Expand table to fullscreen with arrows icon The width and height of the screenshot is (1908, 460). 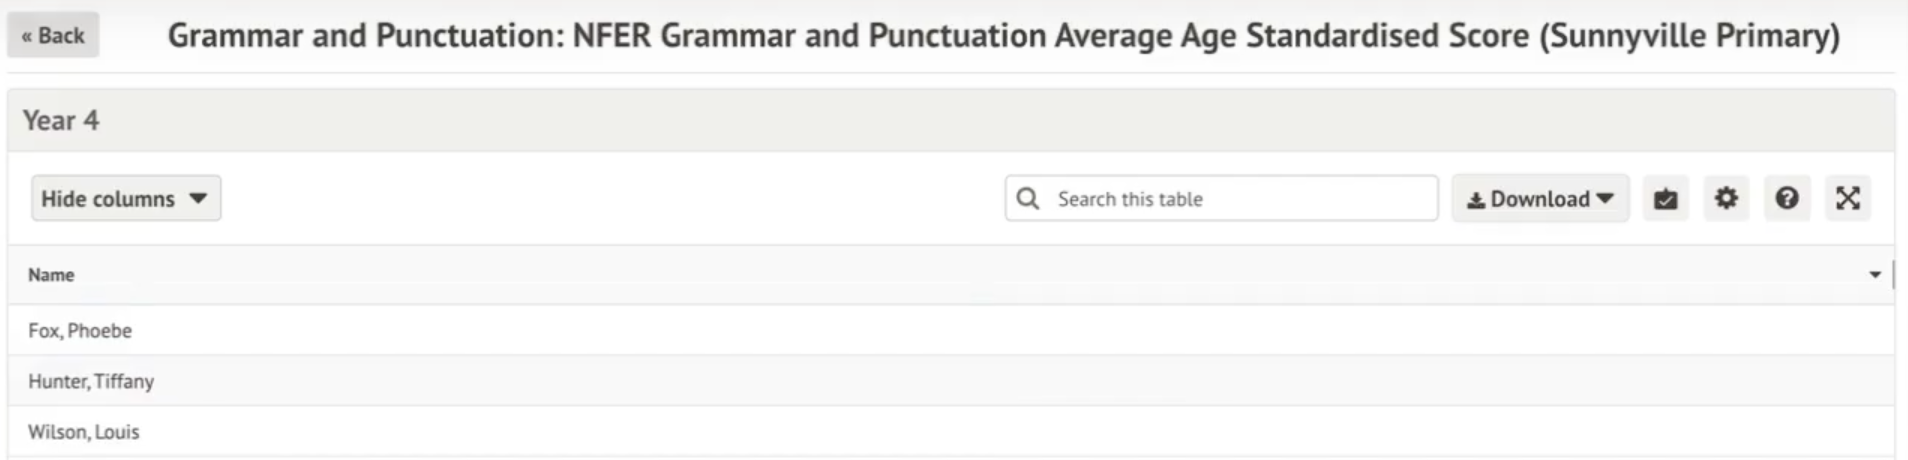coord(1848,199)
